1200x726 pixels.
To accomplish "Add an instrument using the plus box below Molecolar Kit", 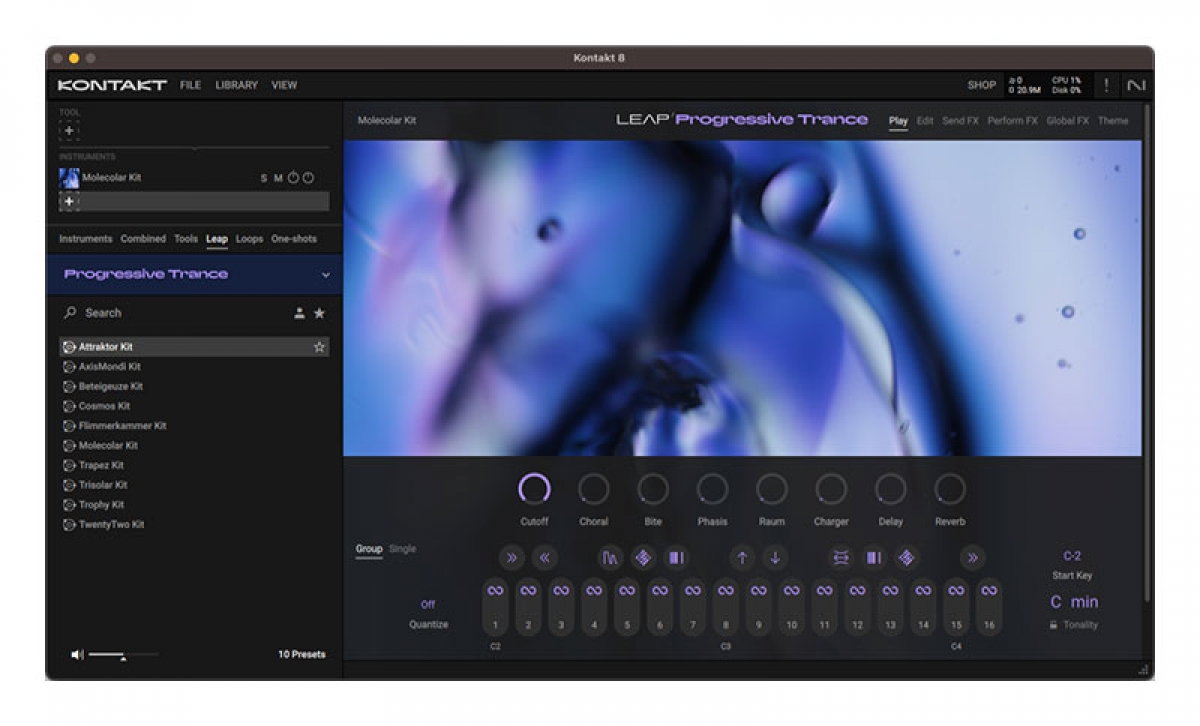I will click(69, 201).
